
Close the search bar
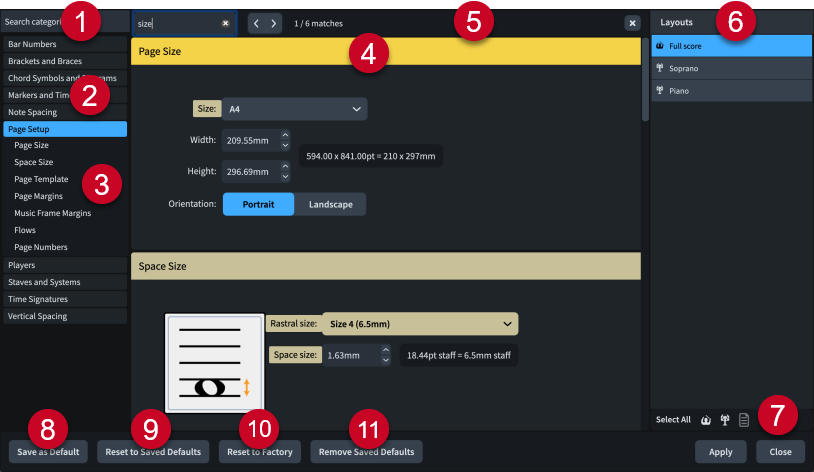point(632,22)
